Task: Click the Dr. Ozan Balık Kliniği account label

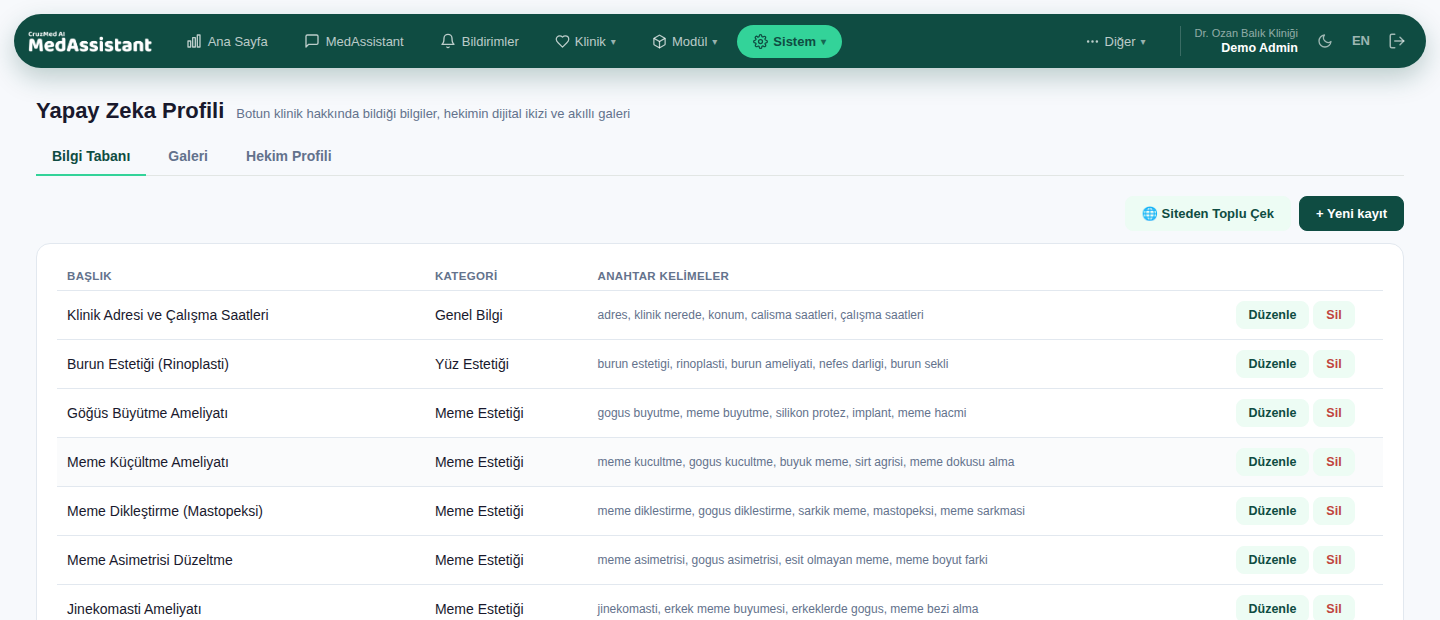Action: pos(1246,33)
